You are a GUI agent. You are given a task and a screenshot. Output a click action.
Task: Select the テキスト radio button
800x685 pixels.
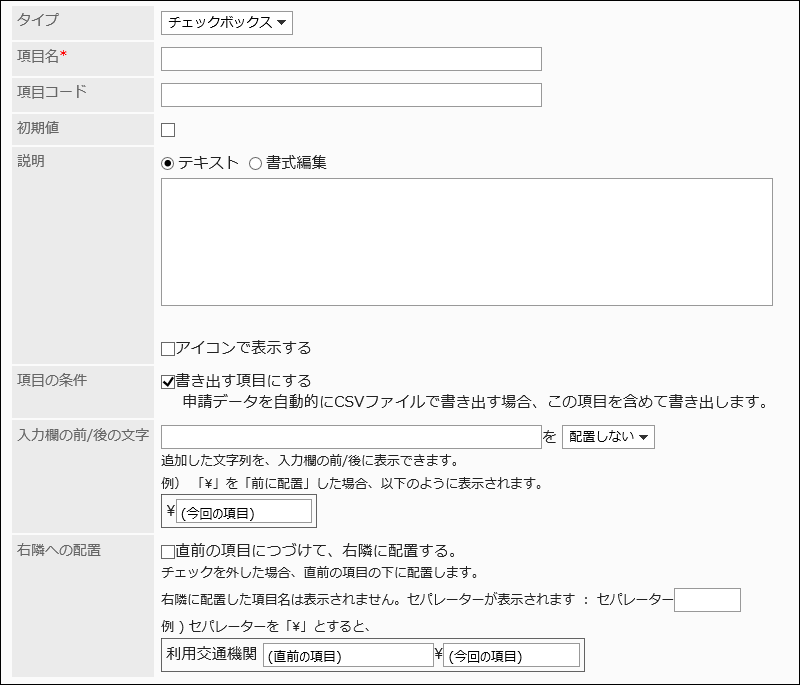(167, 163)
